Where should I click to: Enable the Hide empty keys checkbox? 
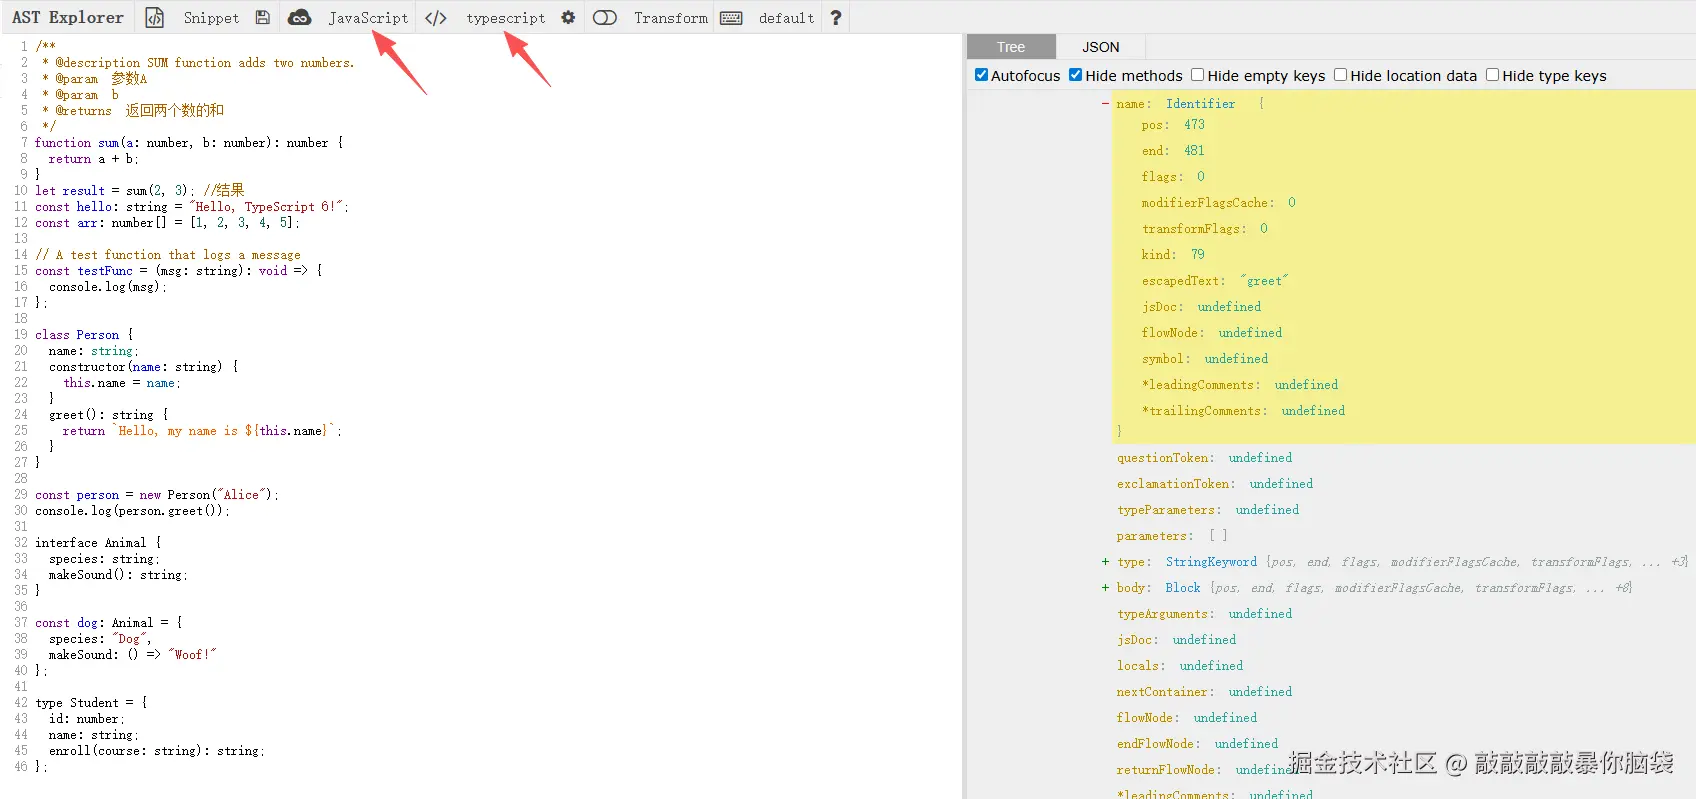[1198, 75]
